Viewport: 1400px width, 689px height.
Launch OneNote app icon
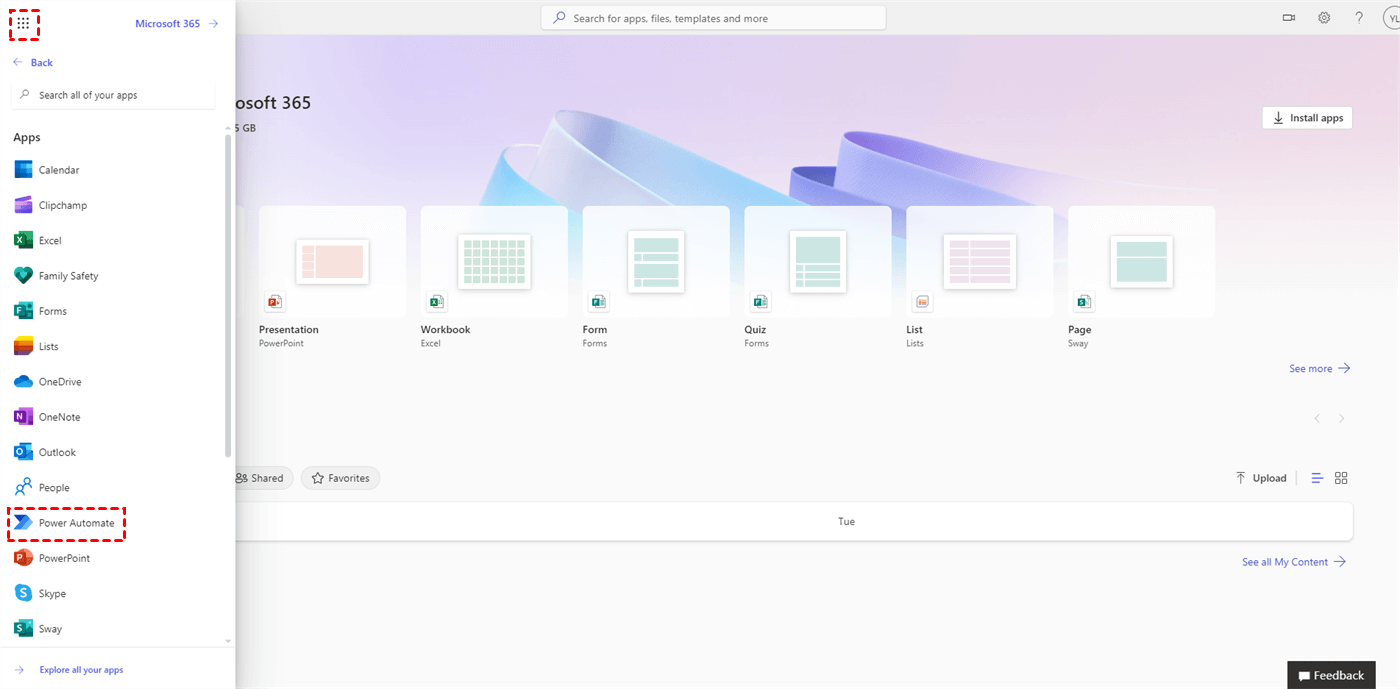[24, 417]
